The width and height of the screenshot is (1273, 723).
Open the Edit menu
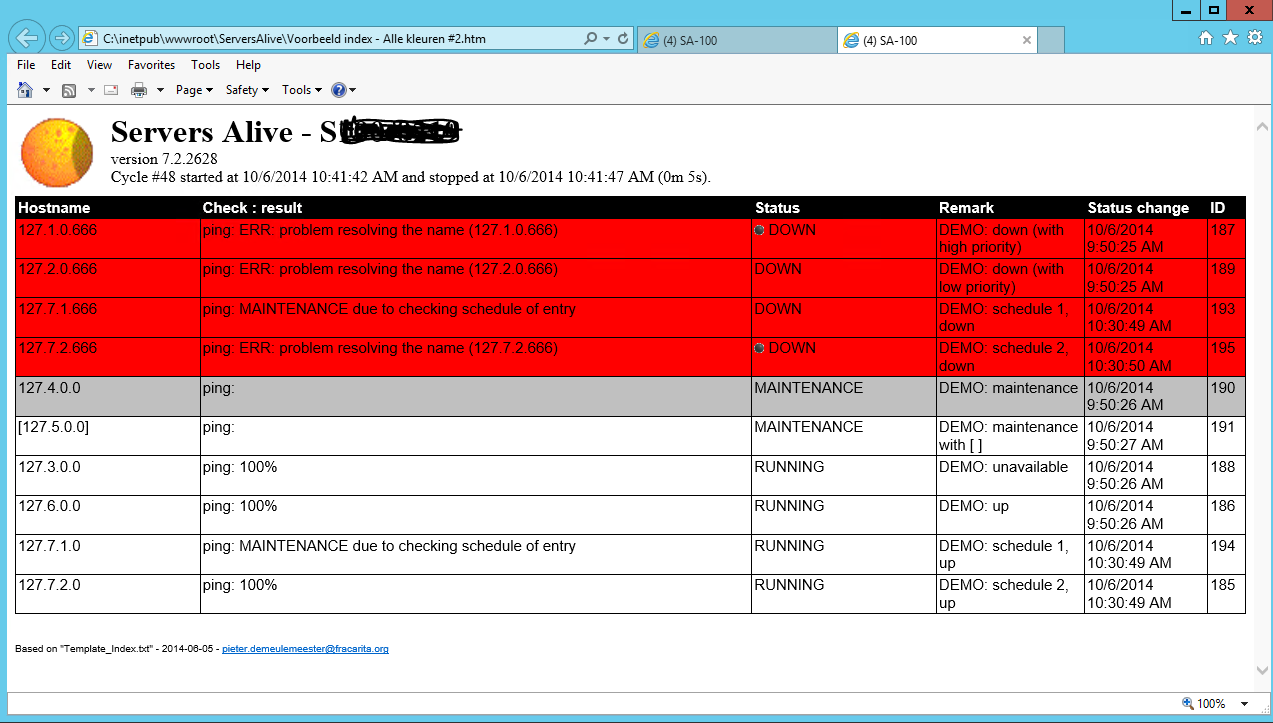(x=61, y=65)
